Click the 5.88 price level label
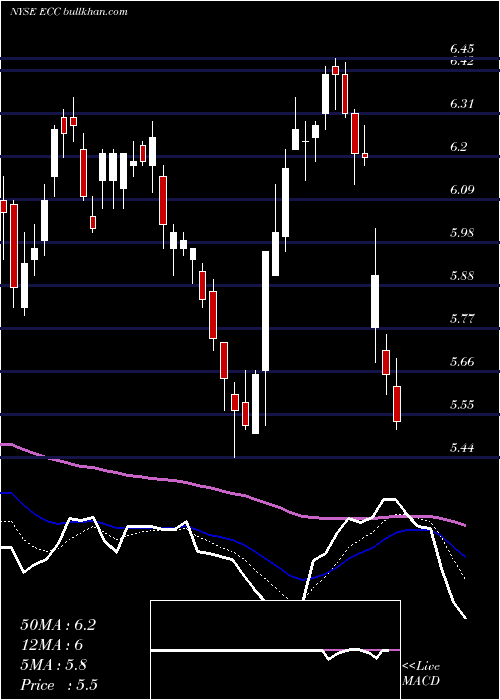 coord(462,275)
